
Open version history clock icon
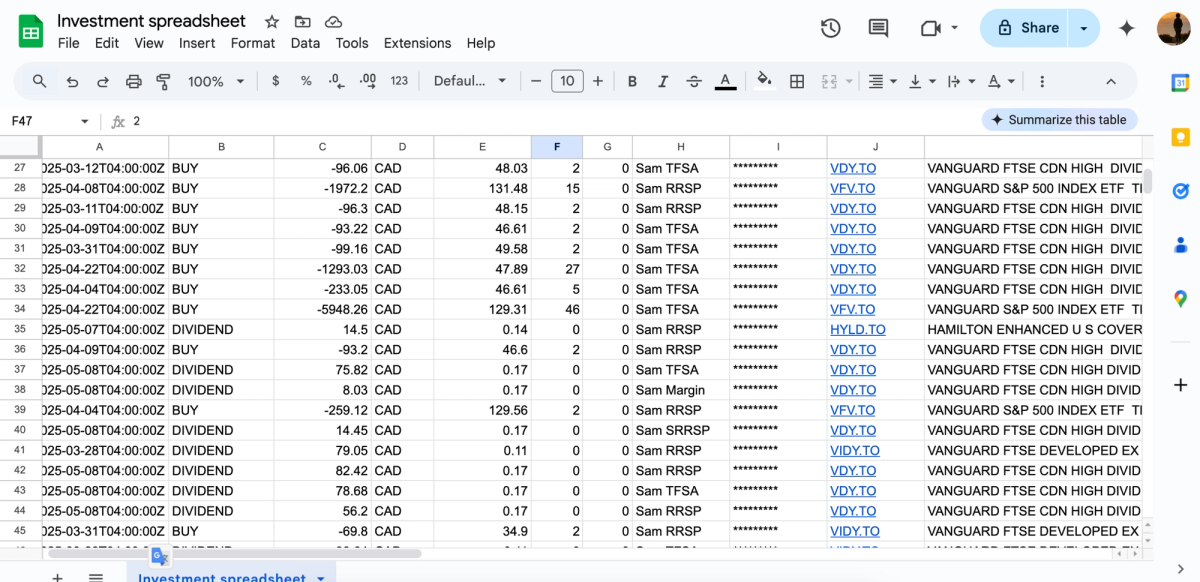[x=830, y=28]
